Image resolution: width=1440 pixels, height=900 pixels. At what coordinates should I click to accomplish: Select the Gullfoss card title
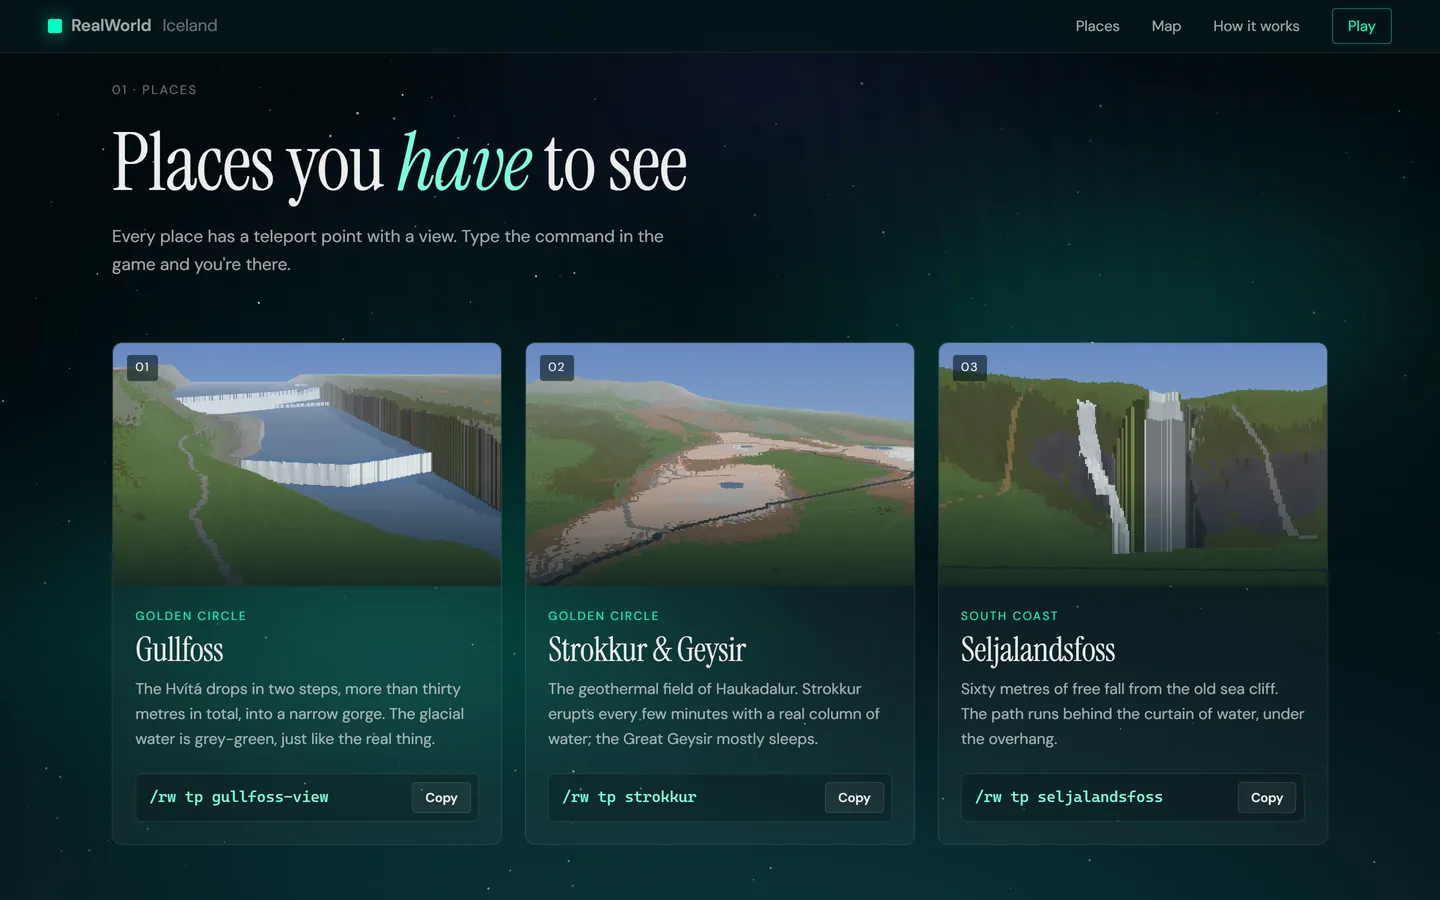pyautogui.click(x=179, y=650)
